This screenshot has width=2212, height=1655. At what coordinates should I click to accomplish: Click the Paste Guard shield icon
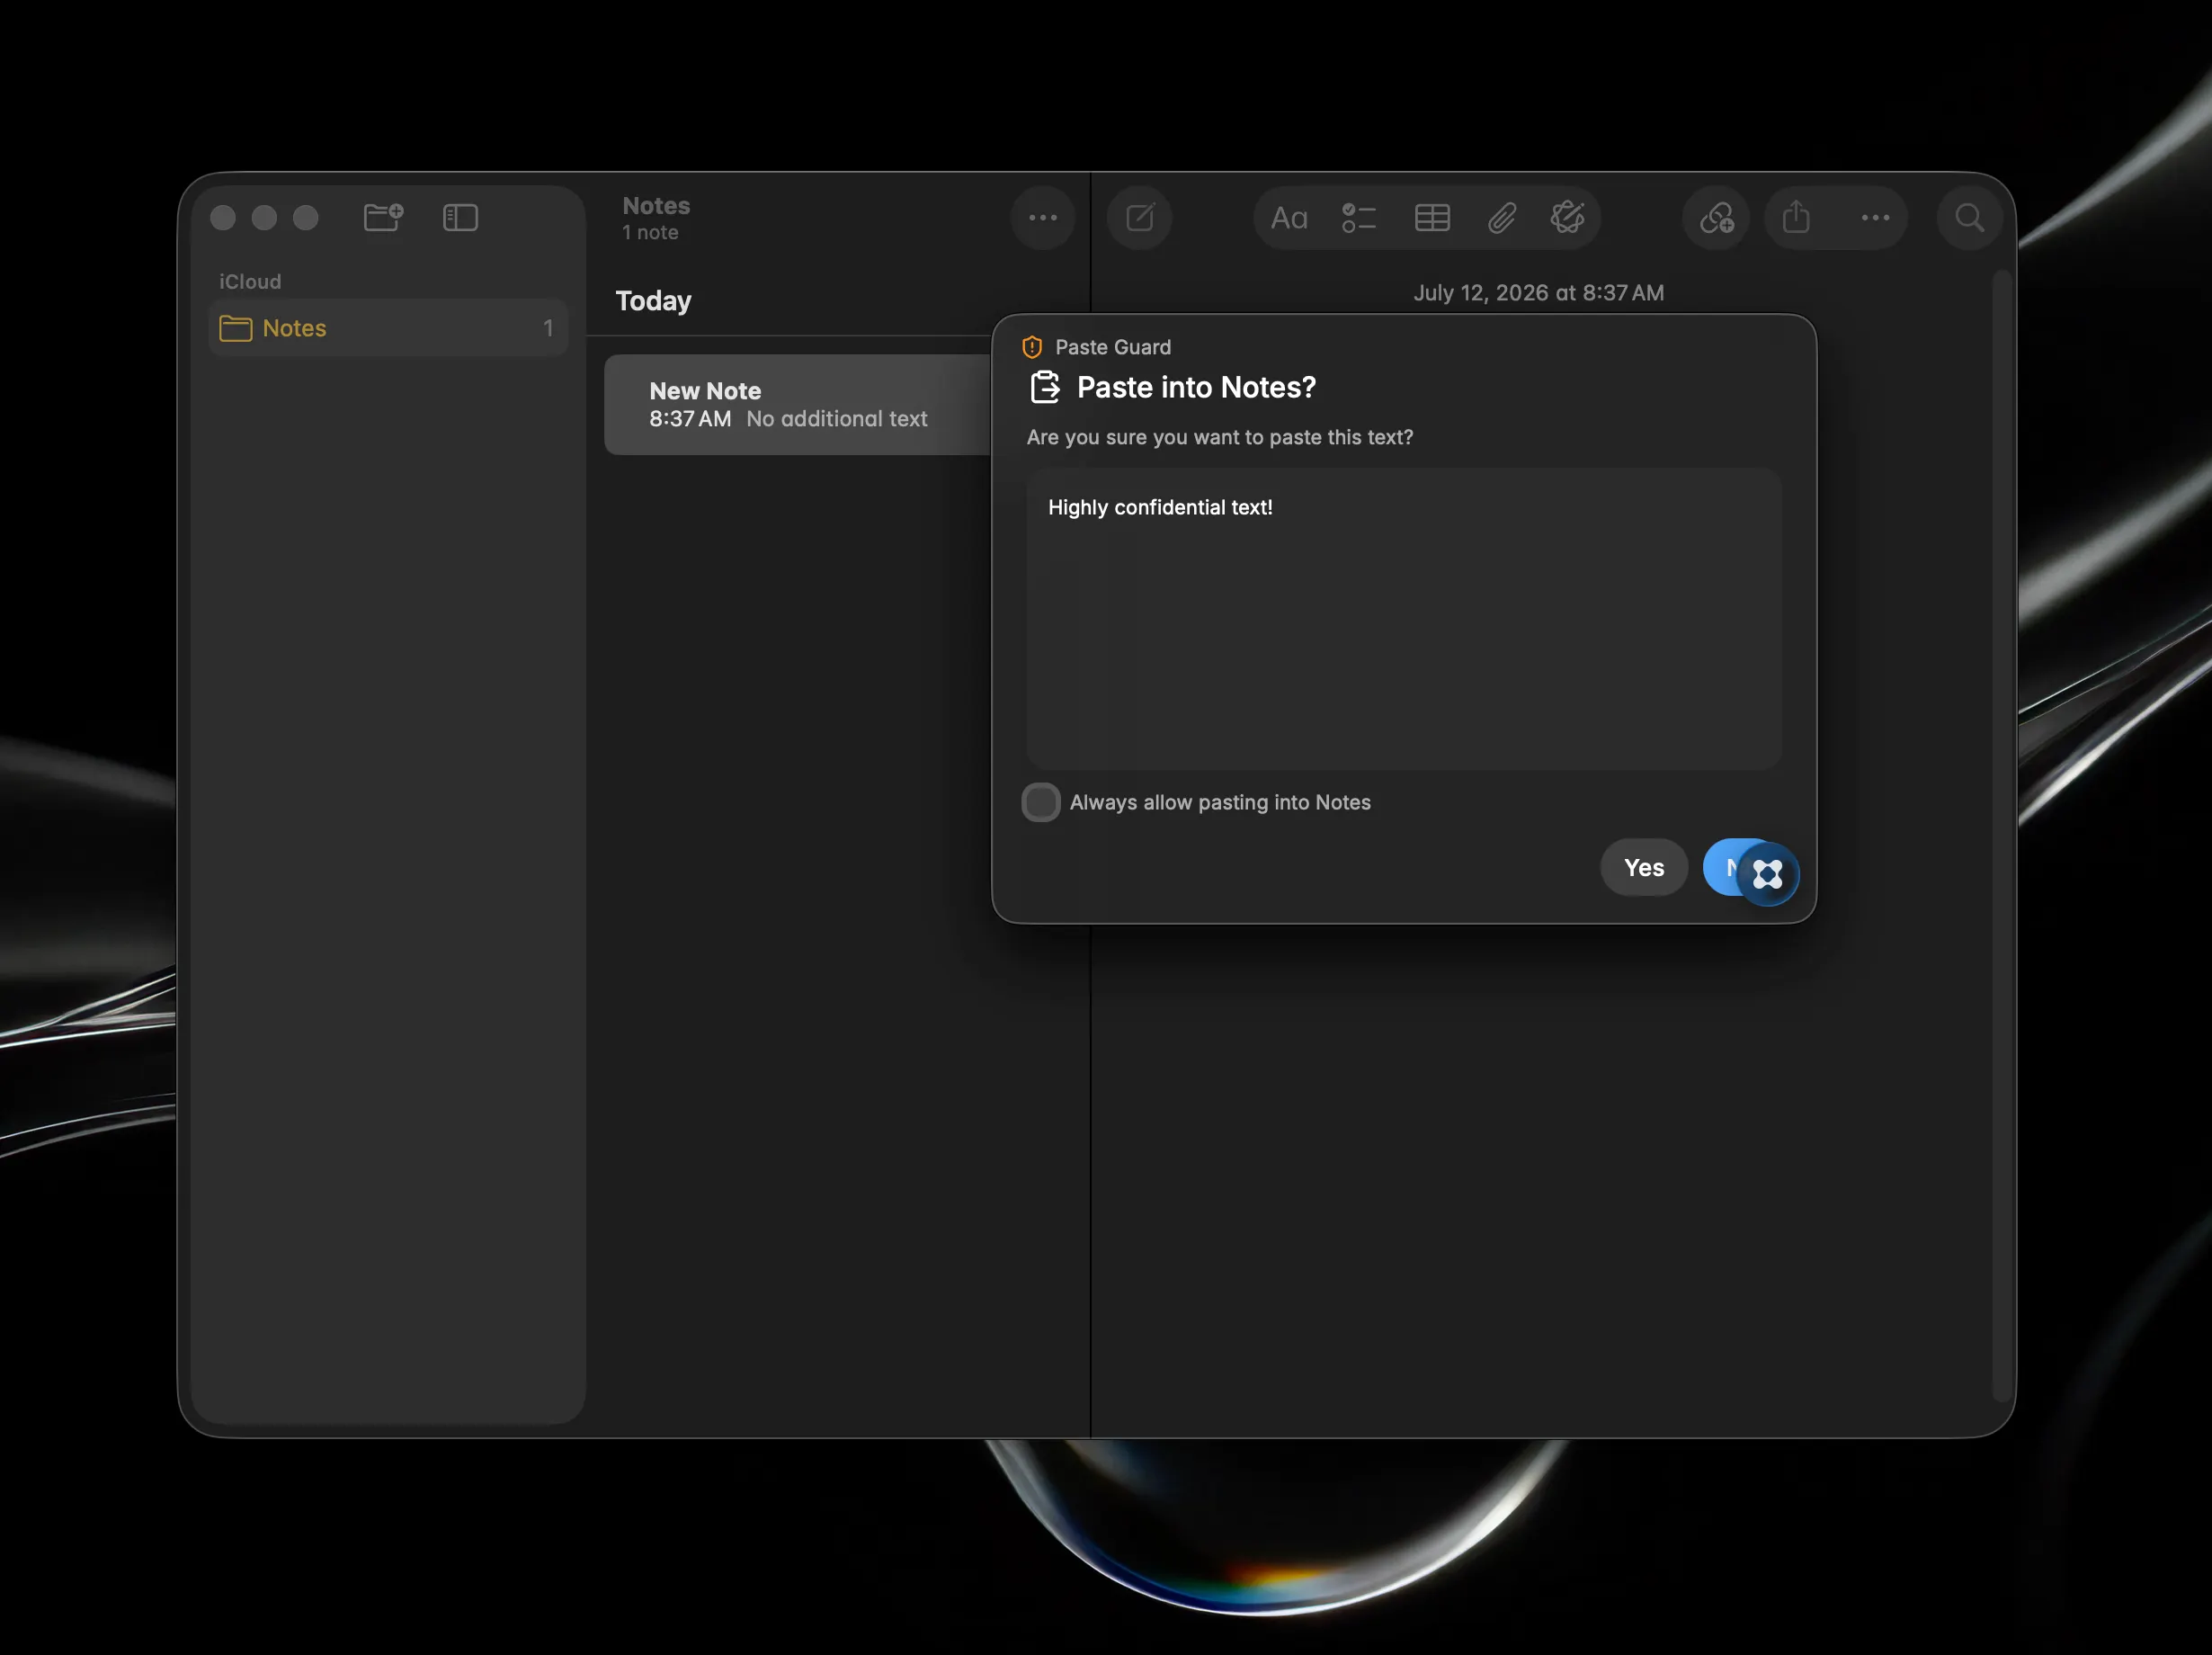pos(1032,347)
